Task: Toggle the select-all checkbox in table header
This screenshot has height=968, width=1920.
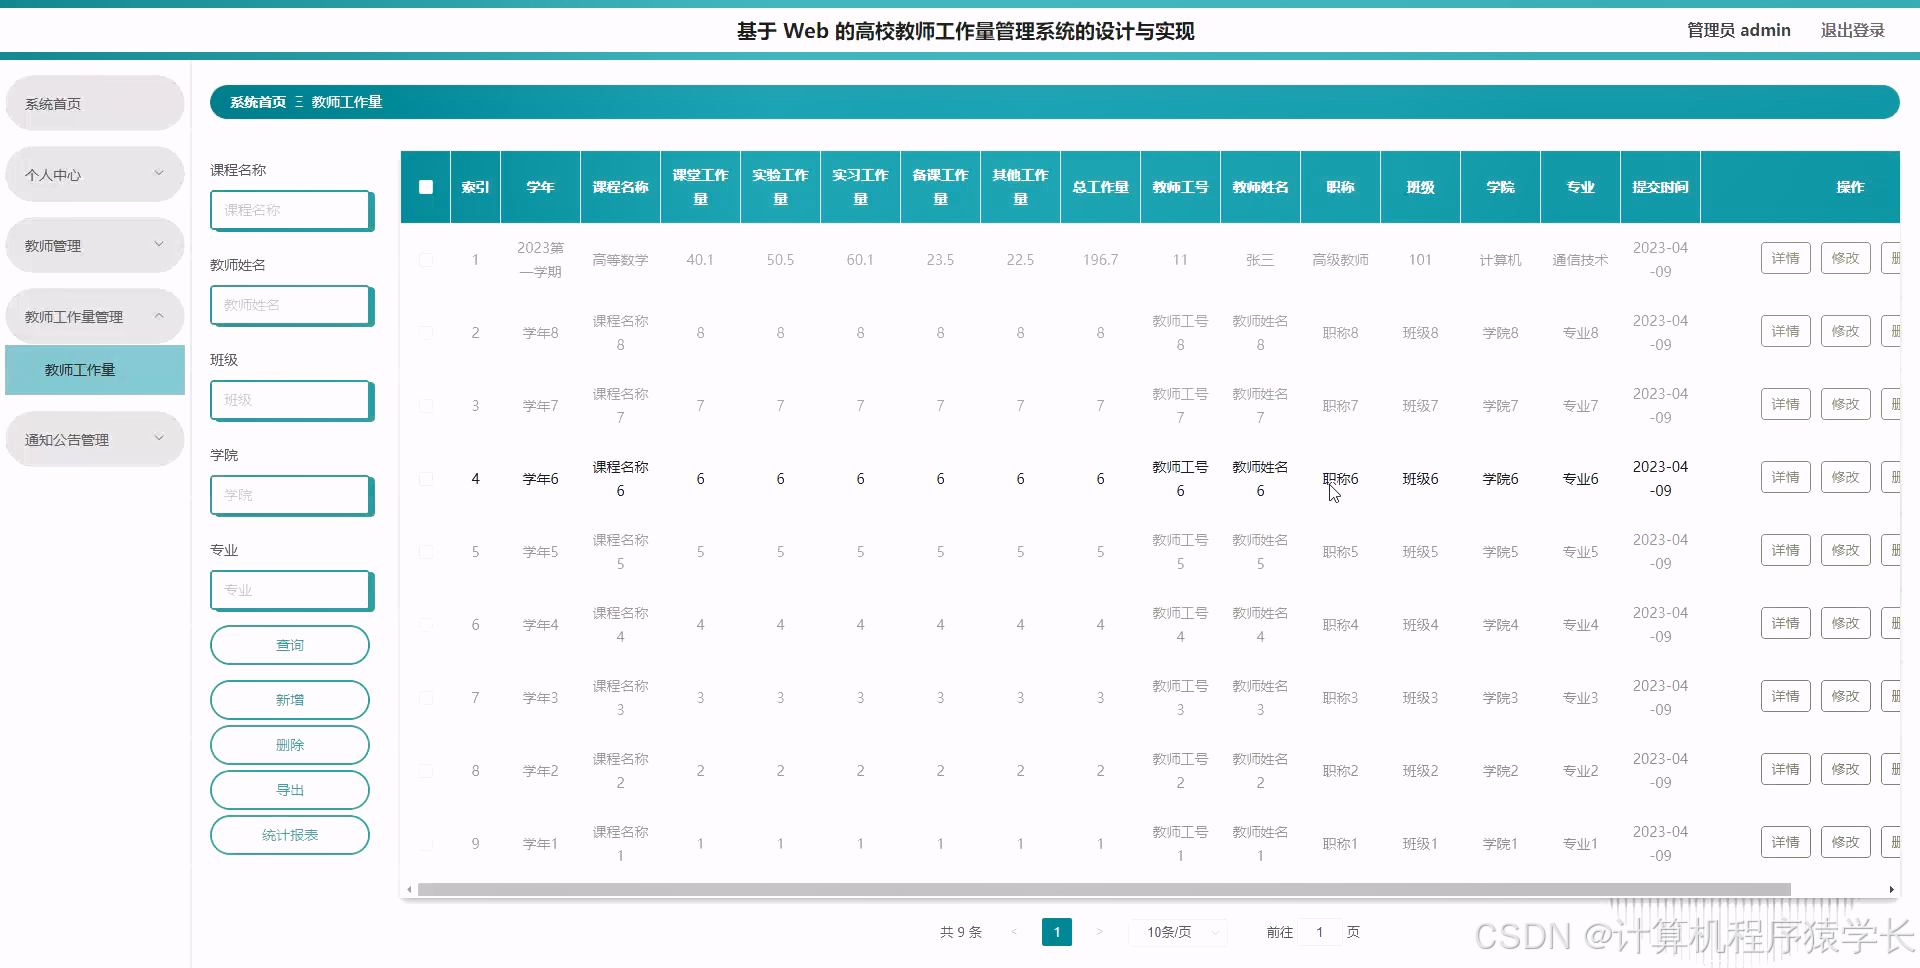Action: (x=426, y=186)
